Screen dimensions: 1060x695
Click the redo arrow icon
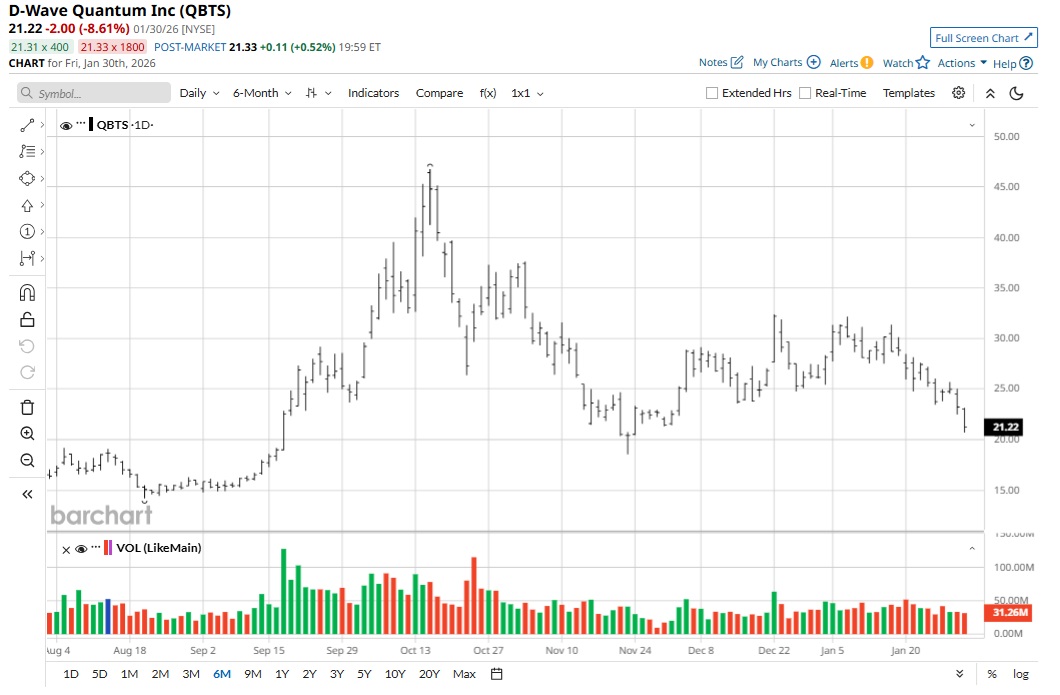click(27, 373)
